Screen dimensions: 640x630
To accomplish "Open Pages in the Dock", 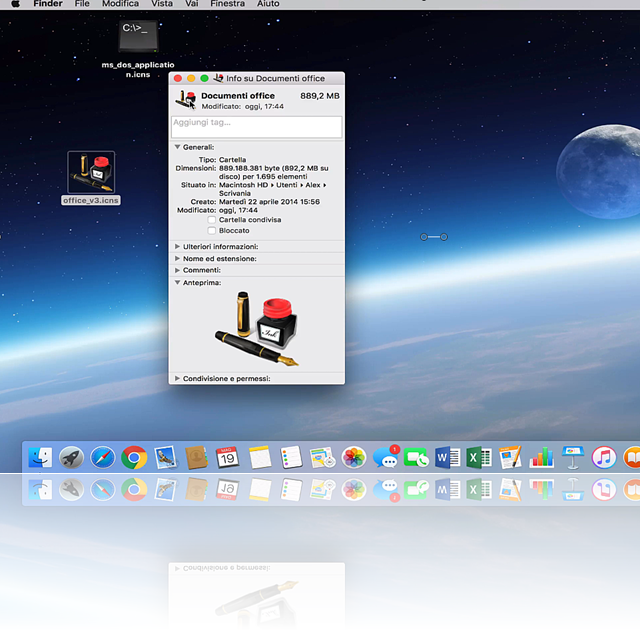I will (x=510, y=457).
